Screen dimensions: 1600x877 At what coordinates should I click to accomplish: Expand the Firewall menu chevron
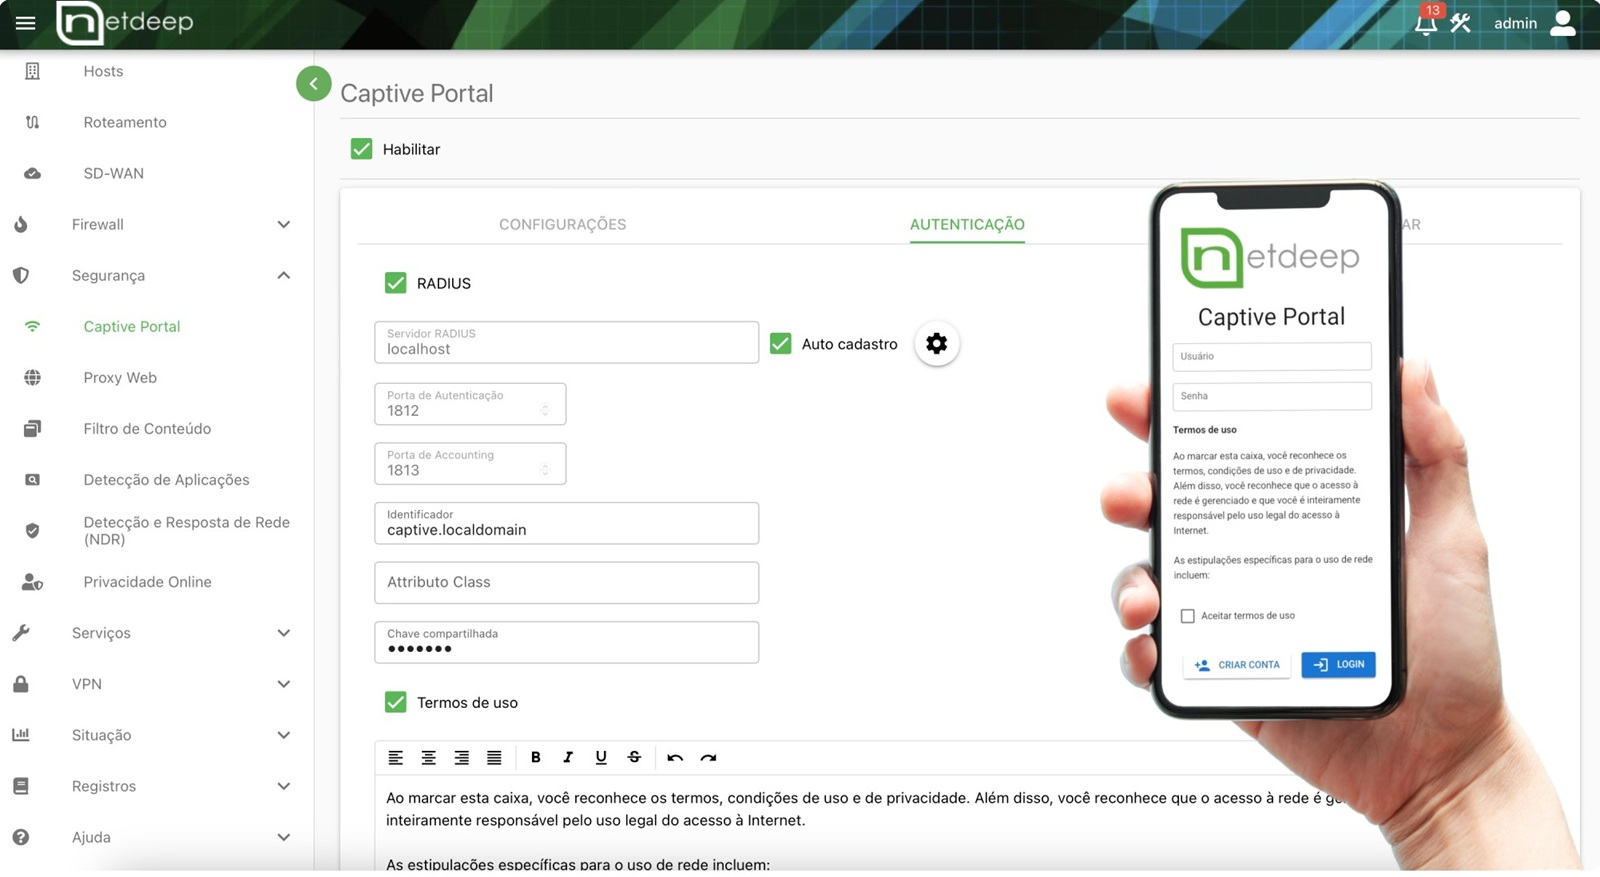click(x=284, y=224)
